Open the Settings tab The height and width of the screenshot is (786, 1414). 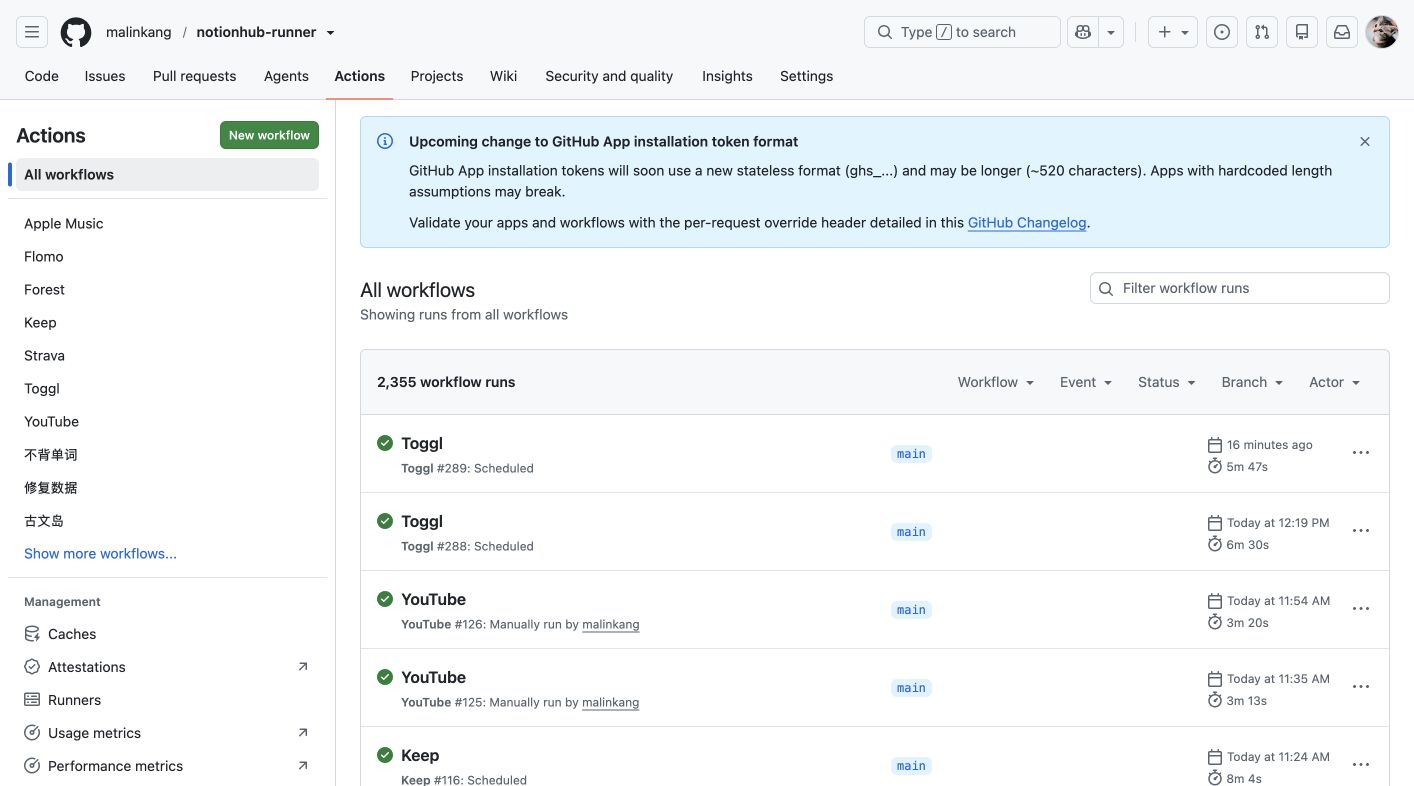(806, 76)
